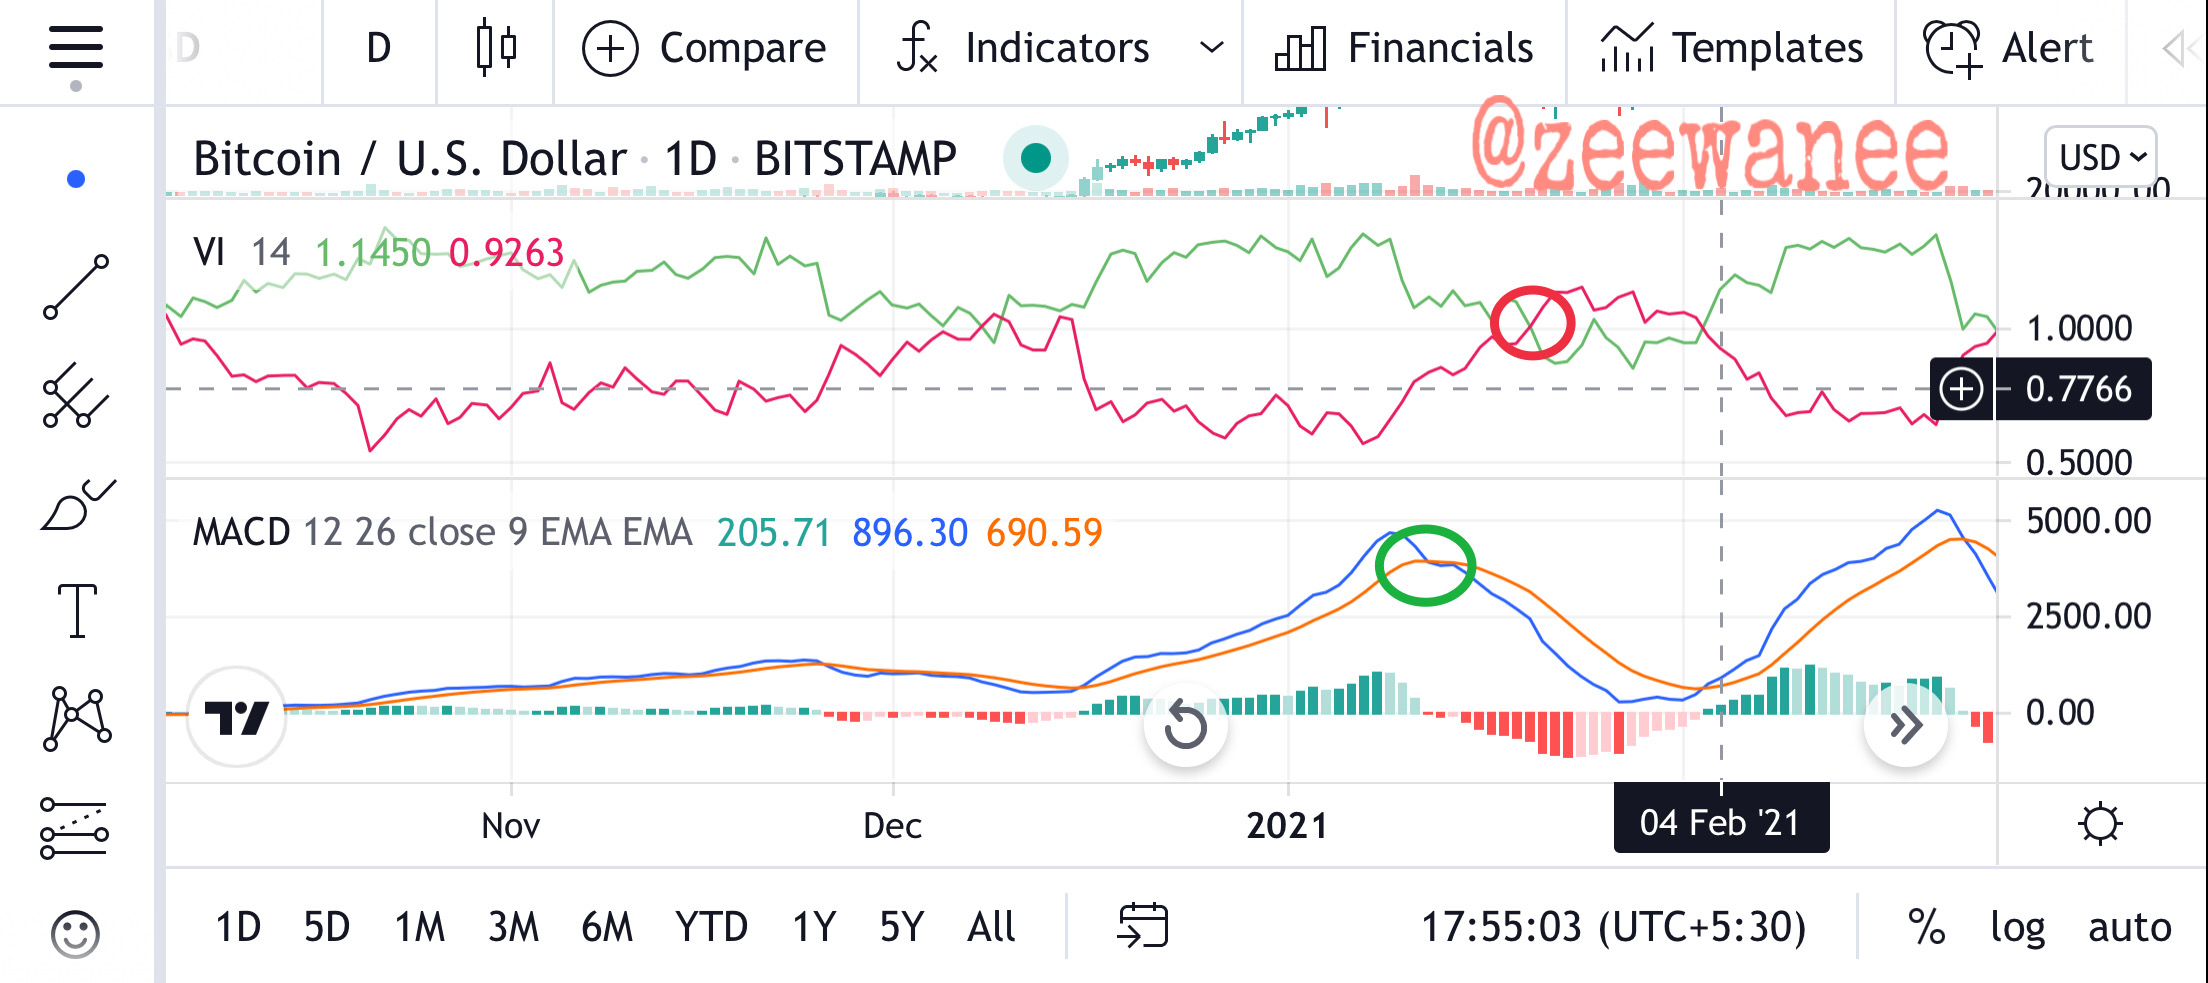Open the hamburger main menu
Image resolution: width=2208 pixels, height=983 pixels.
pos(76,48)
